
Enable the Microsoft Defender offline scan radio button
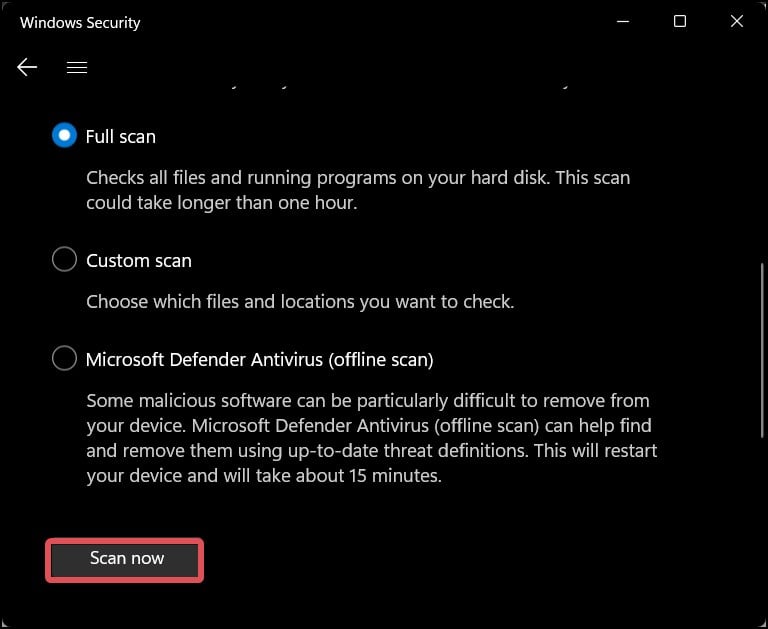pos(64,358)
